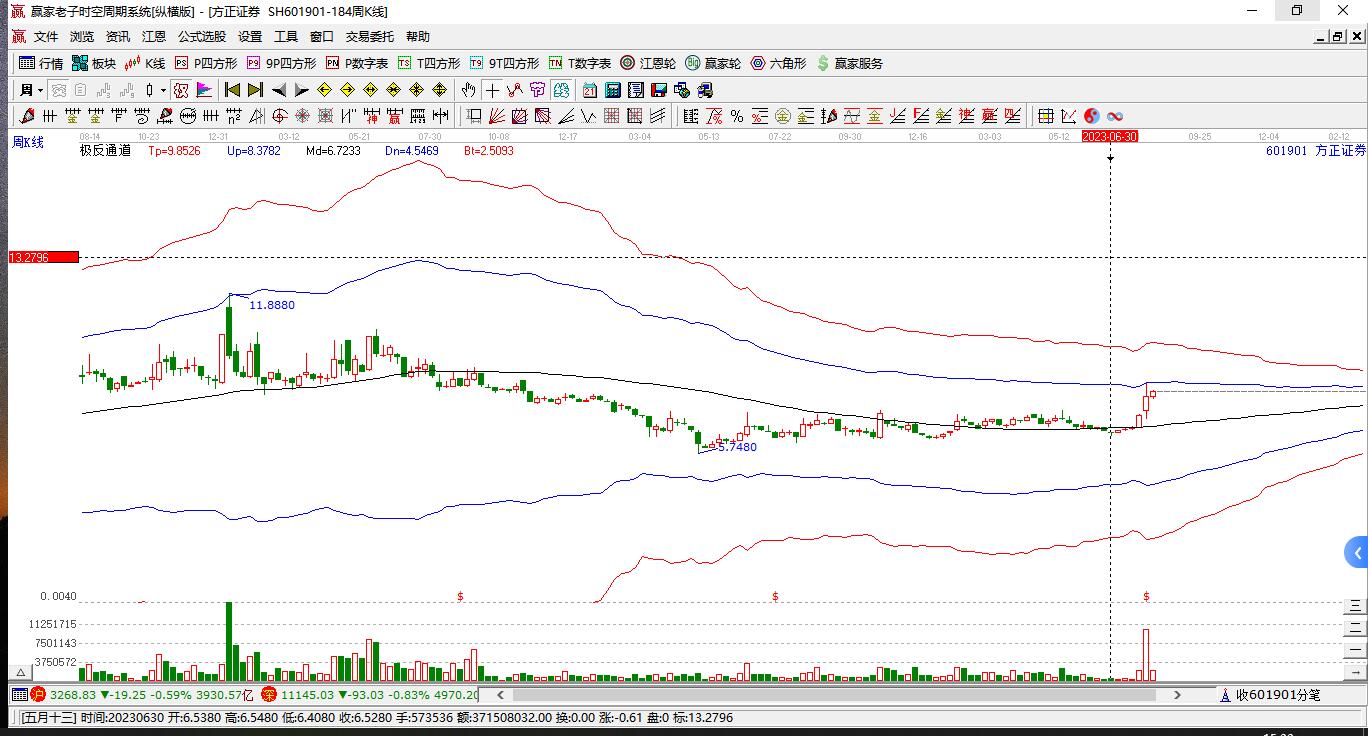Image resolution: width=1368 pixels, height=736 pixels.
Task: Click the 深 Shenzhen index badge
Action: [x=269, y=694]
